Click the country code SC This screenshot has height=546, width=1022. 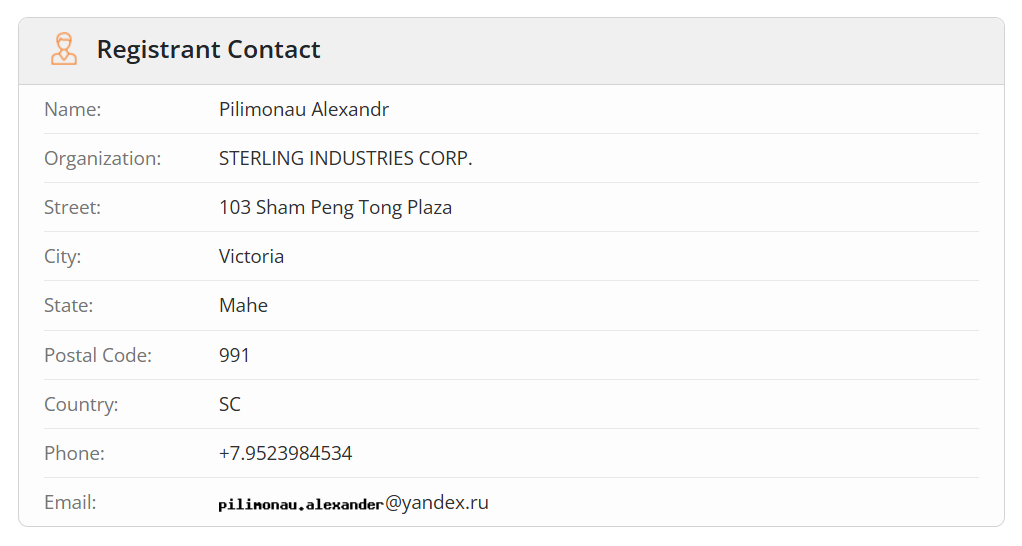[230, 404]
